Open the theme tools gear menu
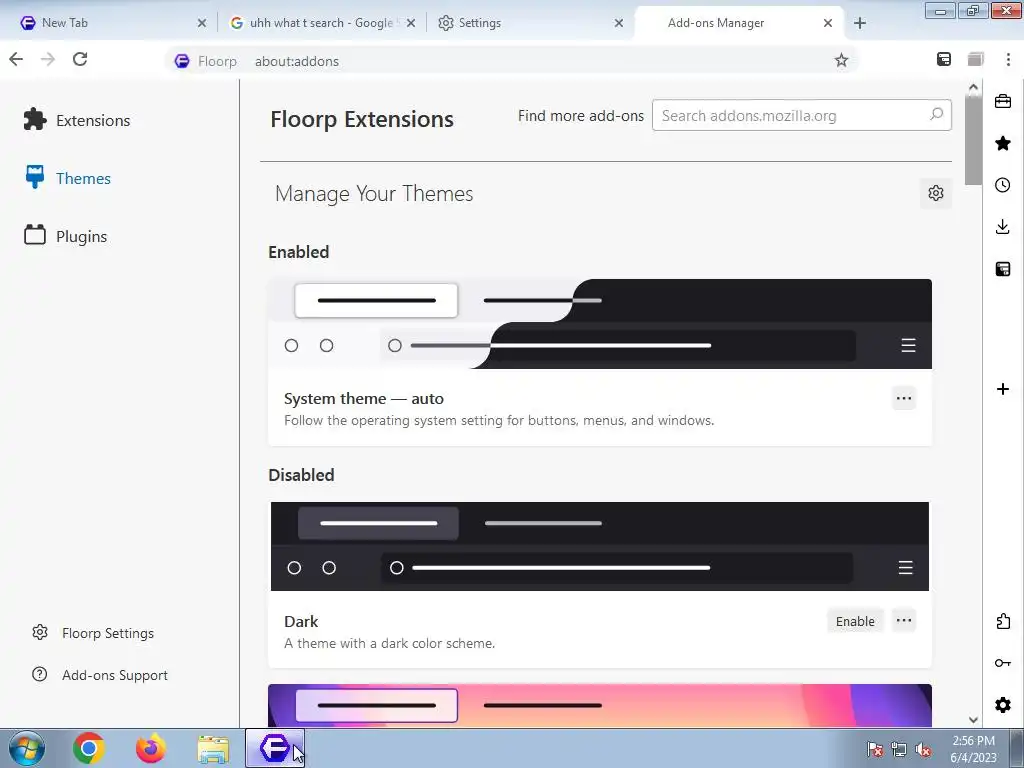Screen dimensions: 1024x768 point(936,193)
